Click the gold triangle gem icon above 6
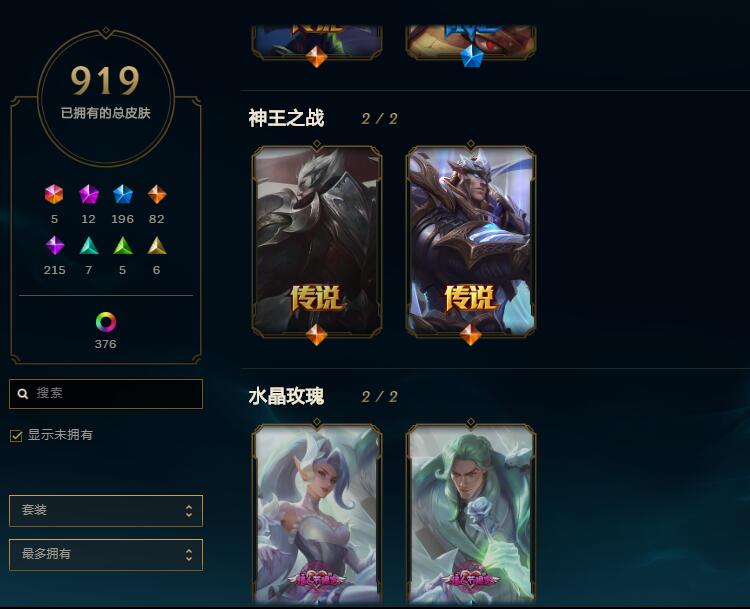This screenshot has height=609, width=750. pyautogui.click(x=157, y=245)
